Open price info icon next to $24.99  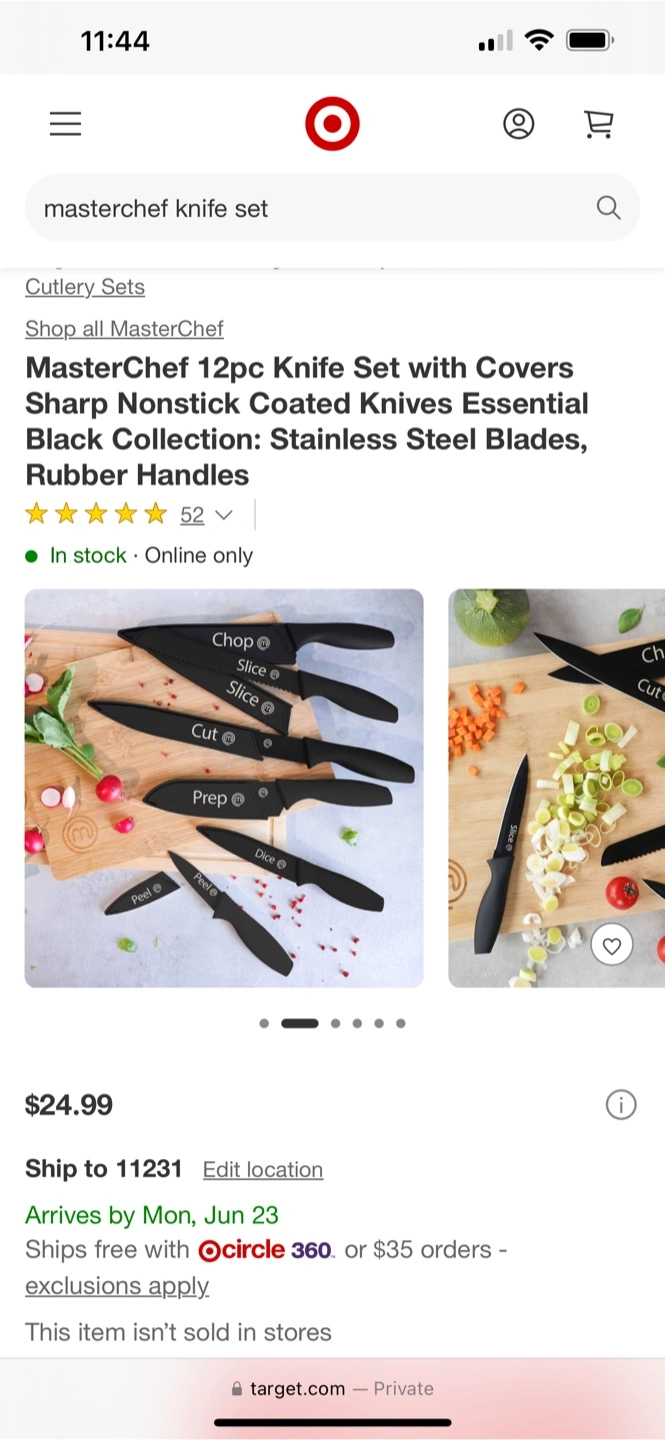point(621,1105)
